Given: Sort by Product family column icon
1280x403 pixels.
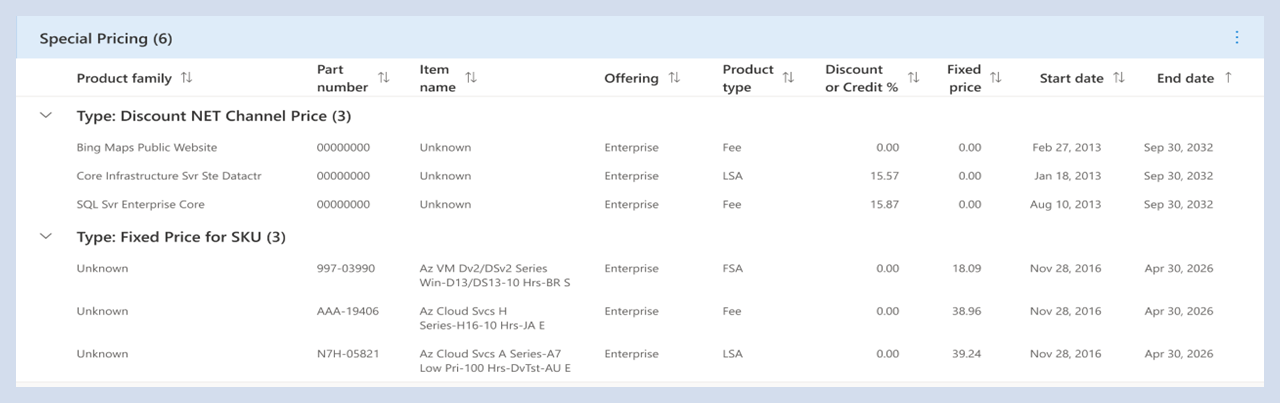Looking at the screenshot, I should 186,78.
